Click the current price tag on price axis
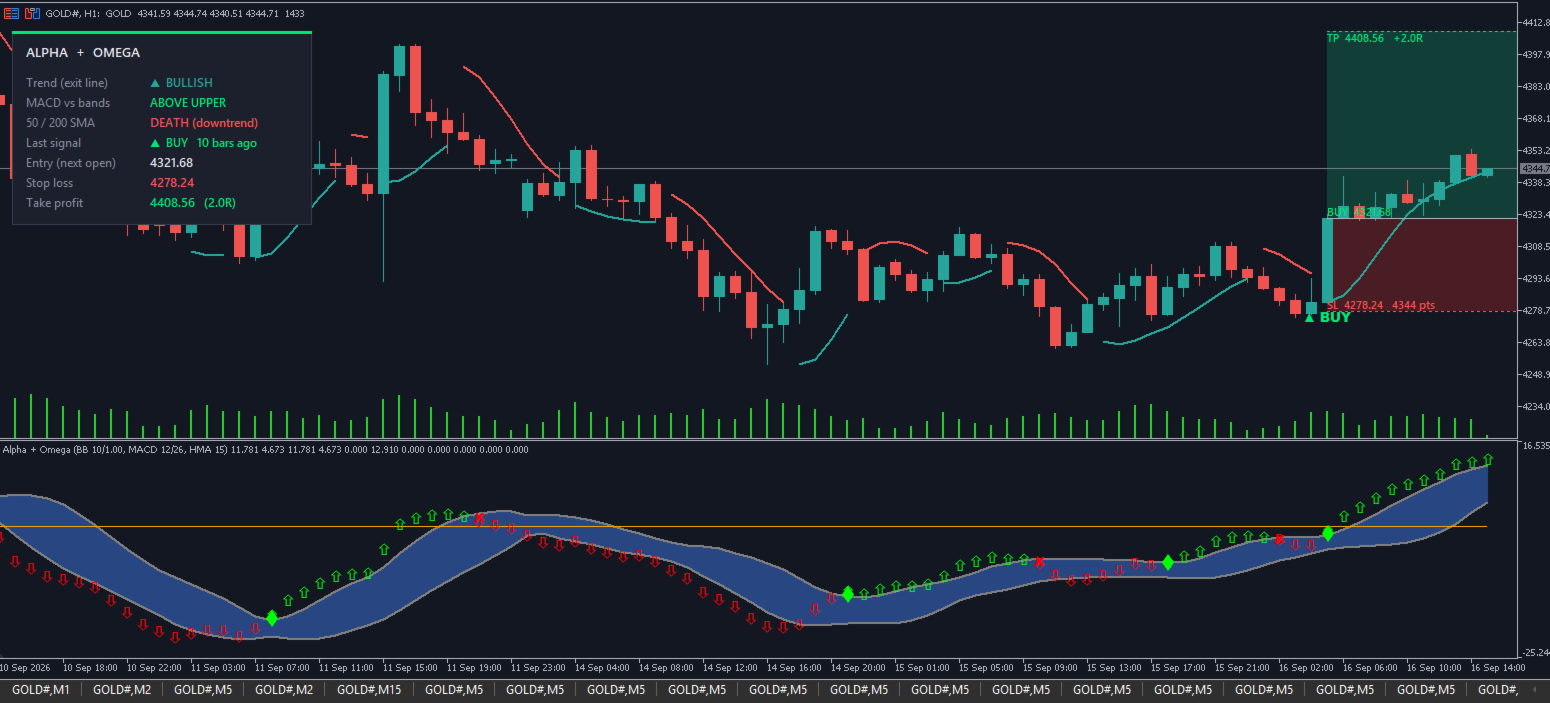The width and height of the screenshot is (1550, 703). pyautogui.click(x=1534, y=168)
